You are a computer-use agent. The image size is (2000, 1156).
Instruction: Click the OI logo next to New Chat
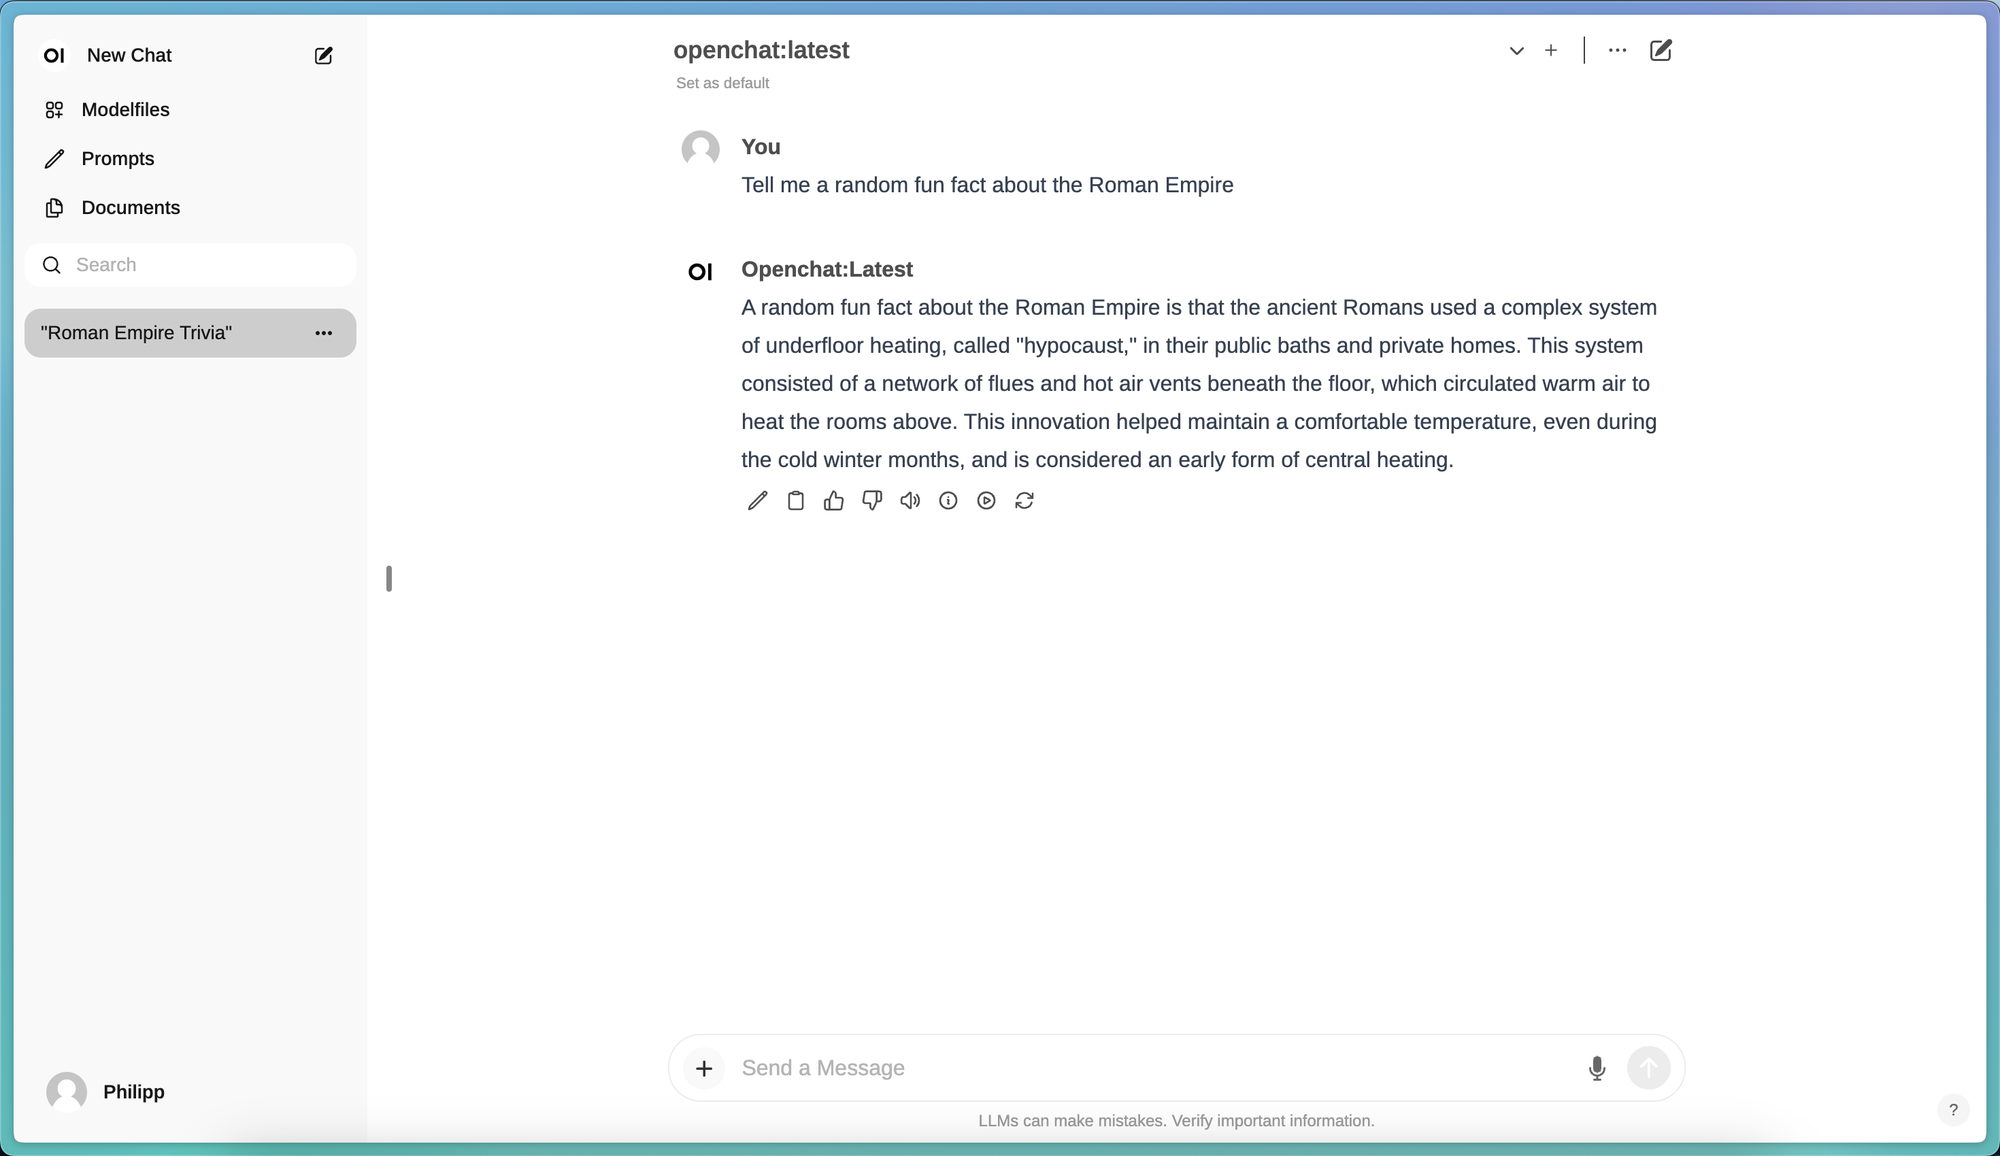point(54,56)
